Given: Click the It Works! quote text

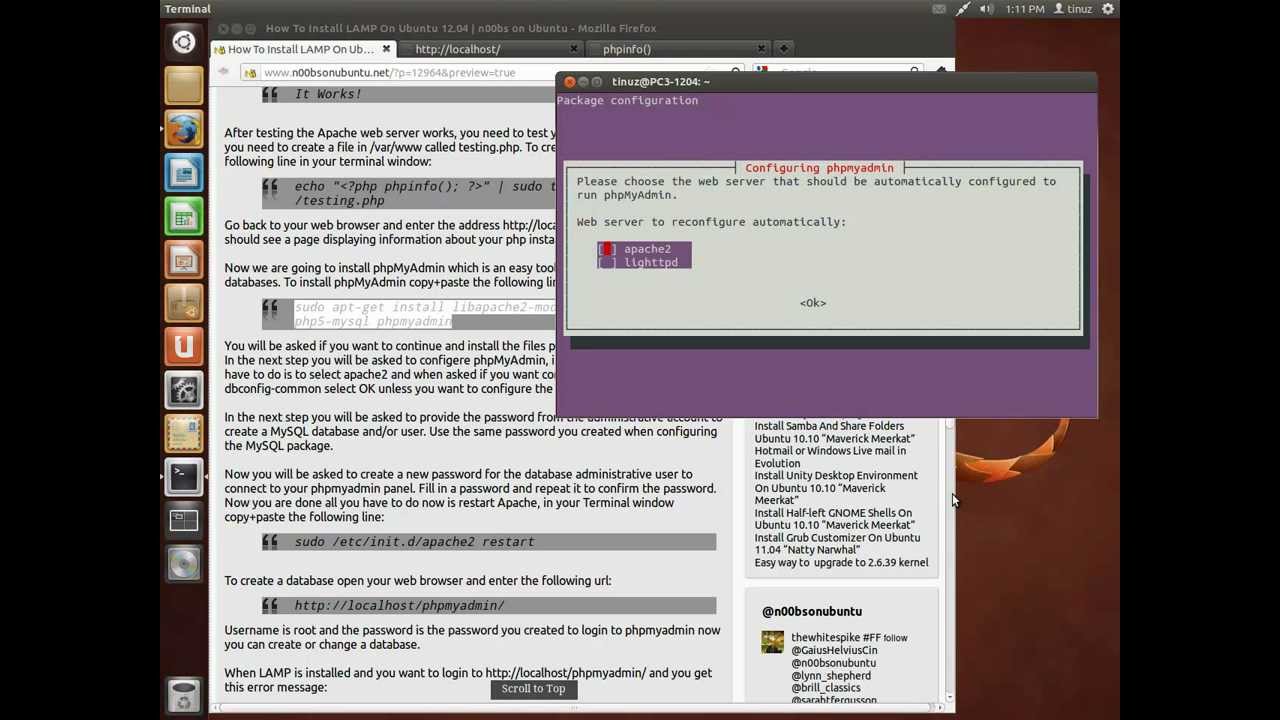Looking at the screenshot, I should click(x=328, y=94).
